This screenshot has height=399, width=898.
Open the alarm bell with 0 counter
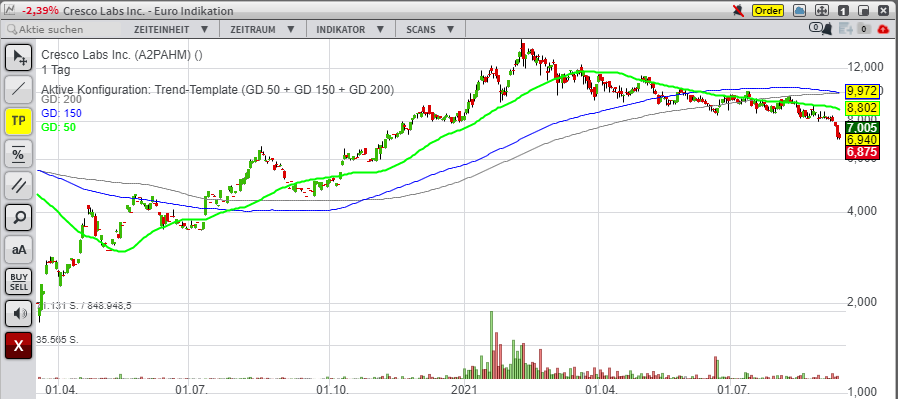pyautogui.click(x=821, y=29)
